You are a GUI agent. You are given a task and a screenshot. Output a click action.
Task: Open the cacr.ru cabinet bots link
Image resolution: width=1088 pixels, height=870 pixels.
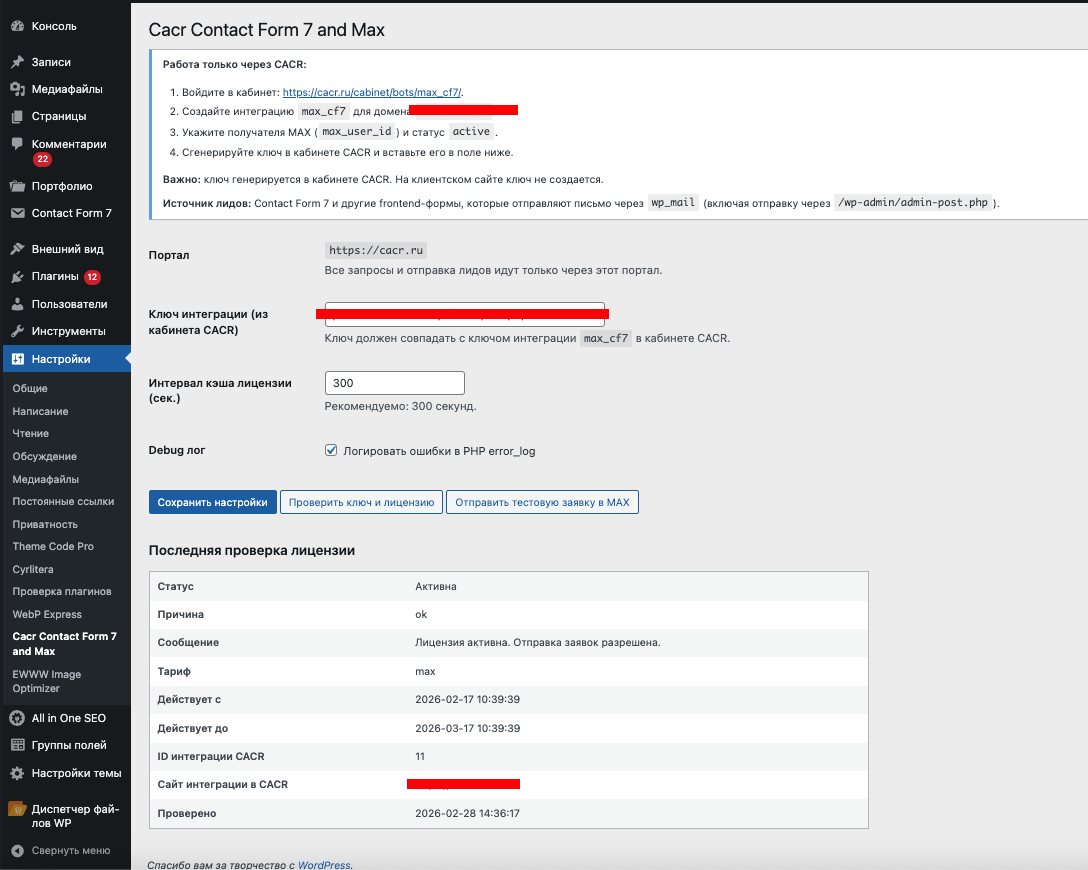371,92
